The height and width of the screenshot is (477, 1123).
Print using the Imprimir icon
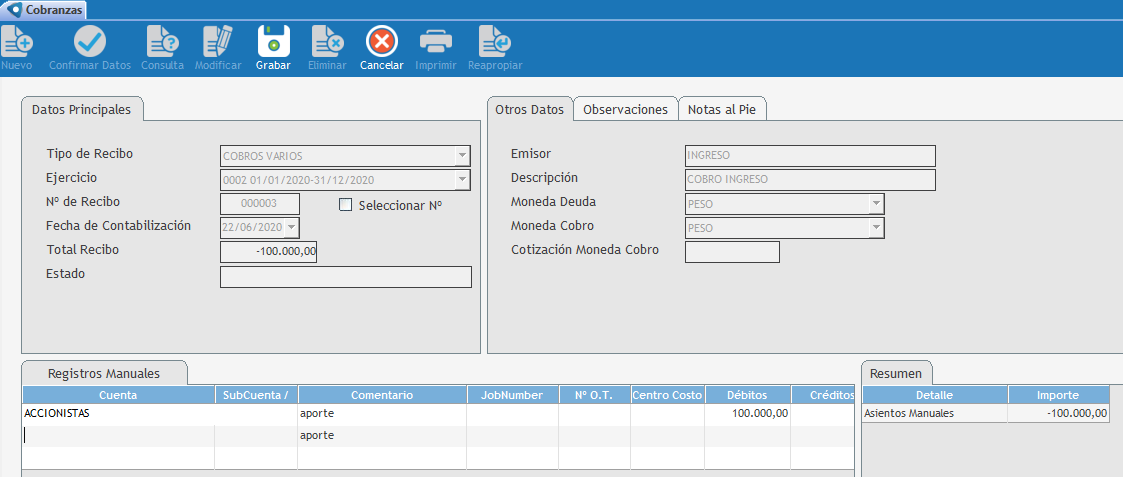436,41
